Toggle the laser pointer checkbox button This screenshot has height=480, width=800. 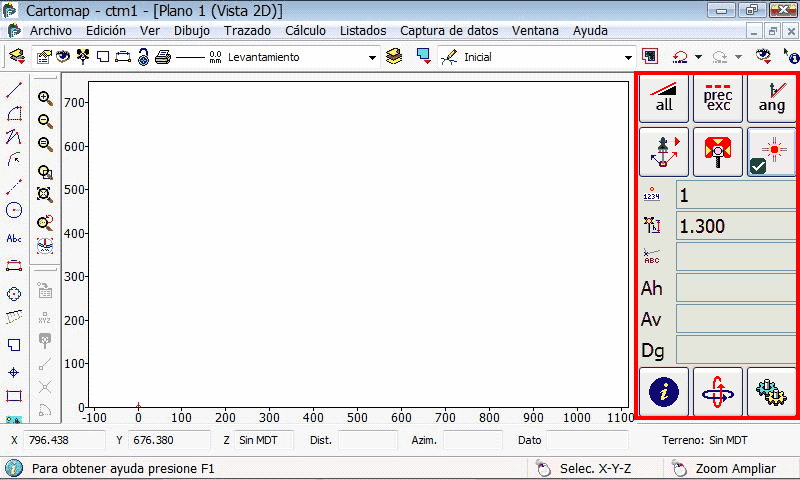pyautogui.click(x=771, y=152)
